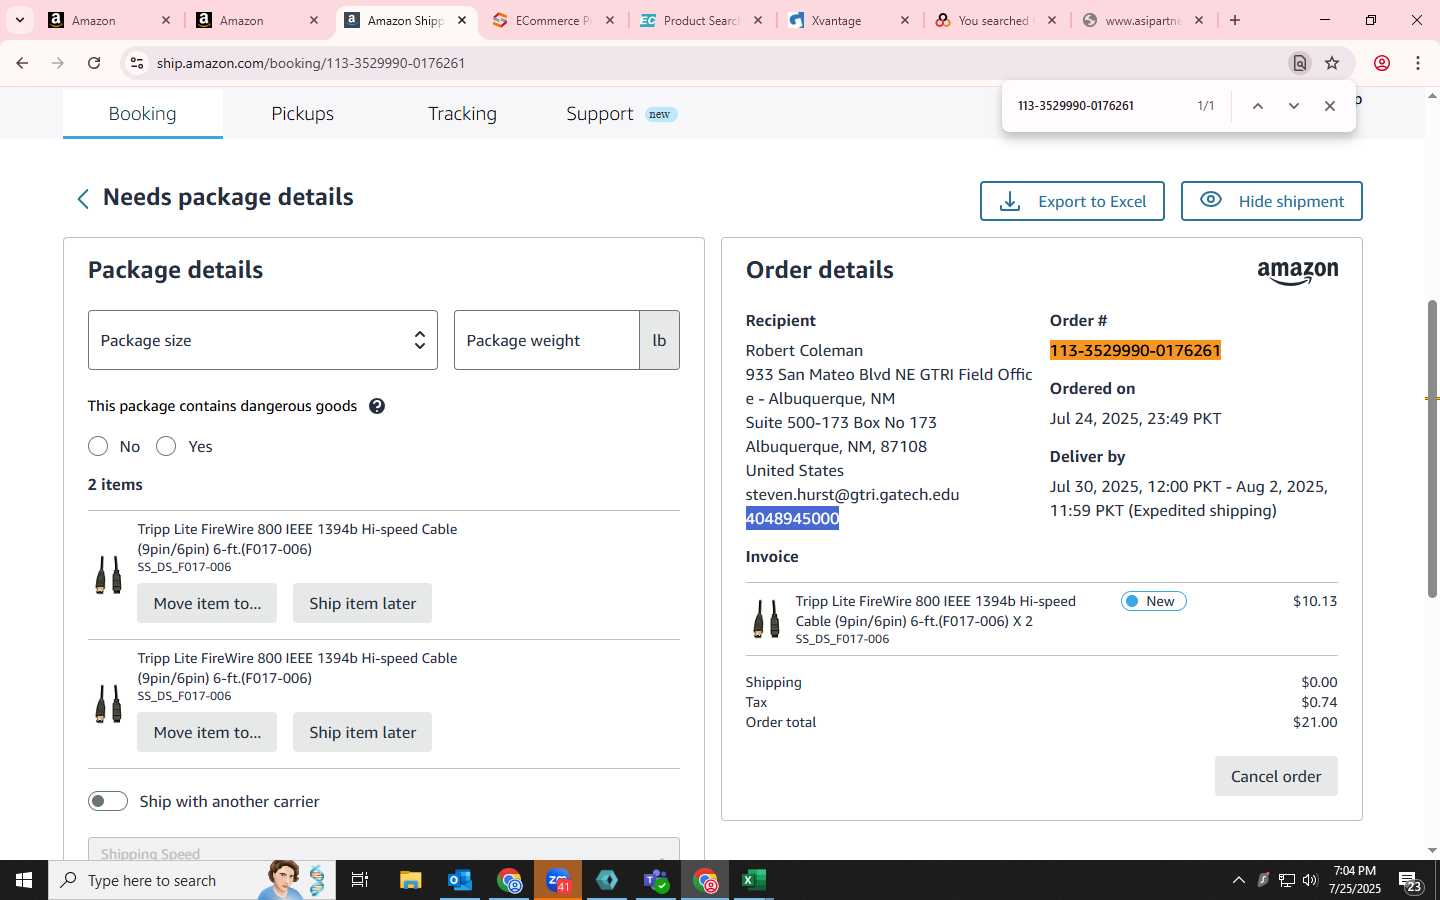Bookmark this page with star icon
The height and width of the screenshot is (900, 1440).
(1332, 63)
